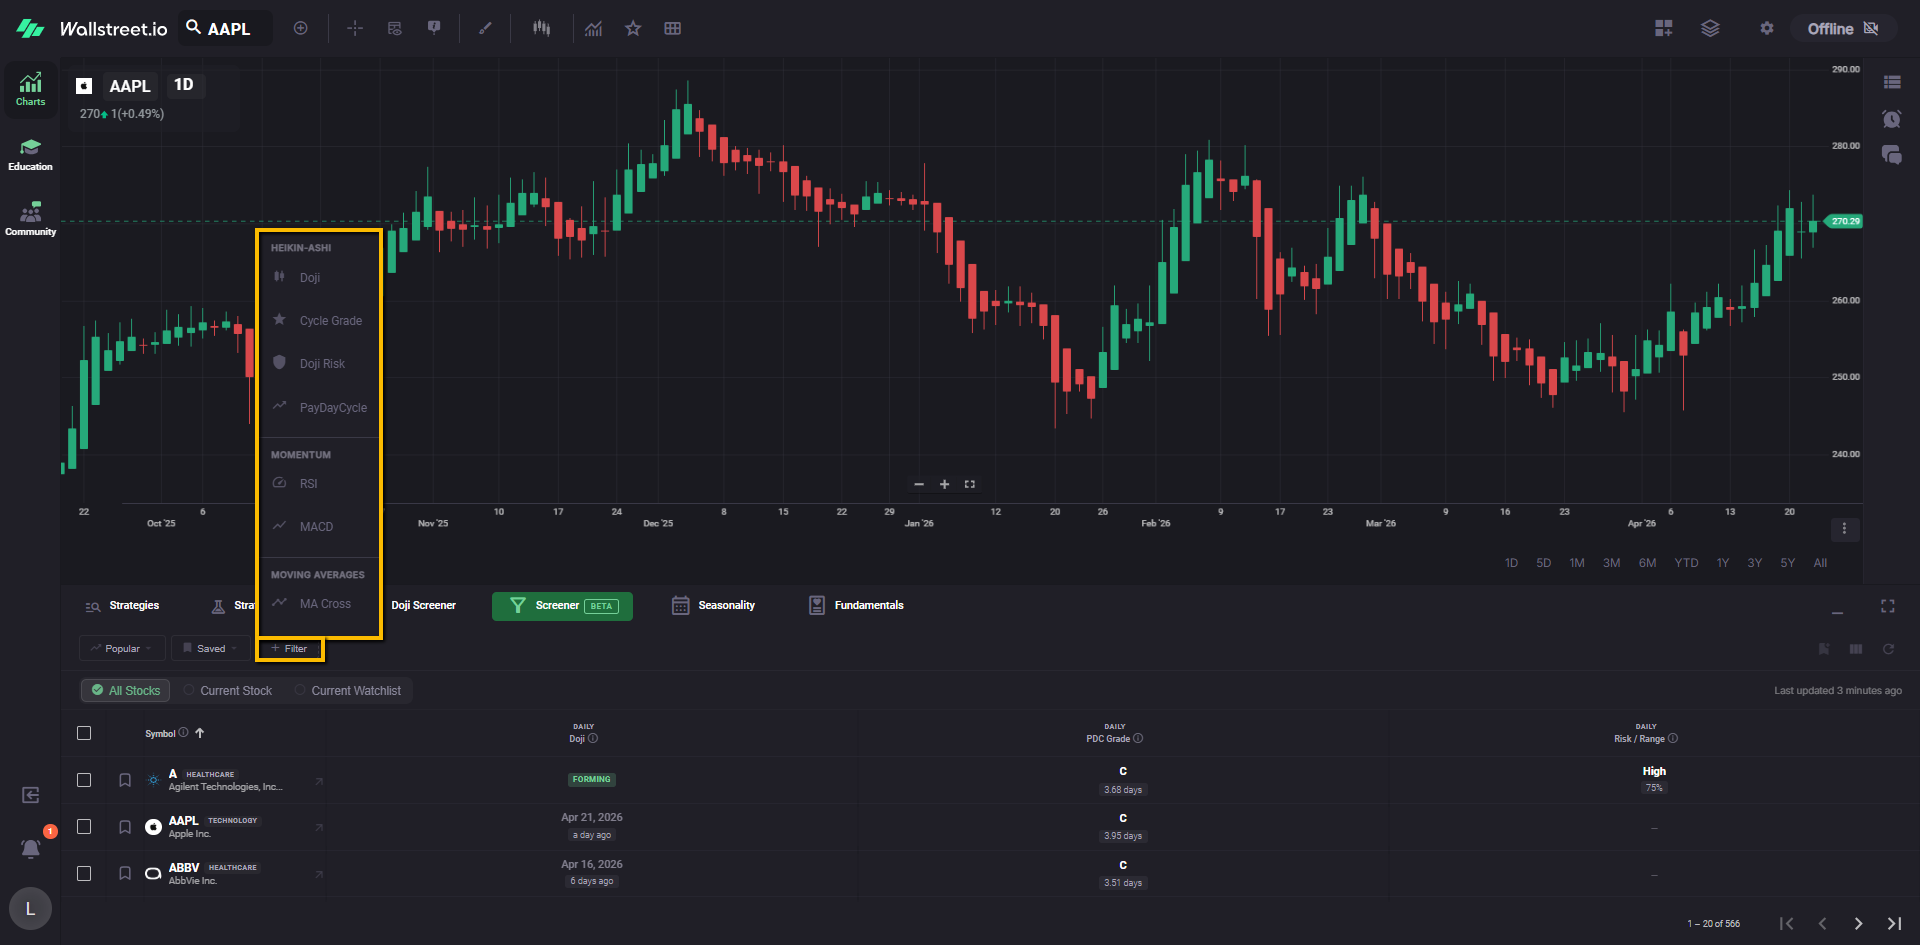The width and height of the screenshot is (1920, 945).
Task: Select the drawing brush tool
Action: 485,28
